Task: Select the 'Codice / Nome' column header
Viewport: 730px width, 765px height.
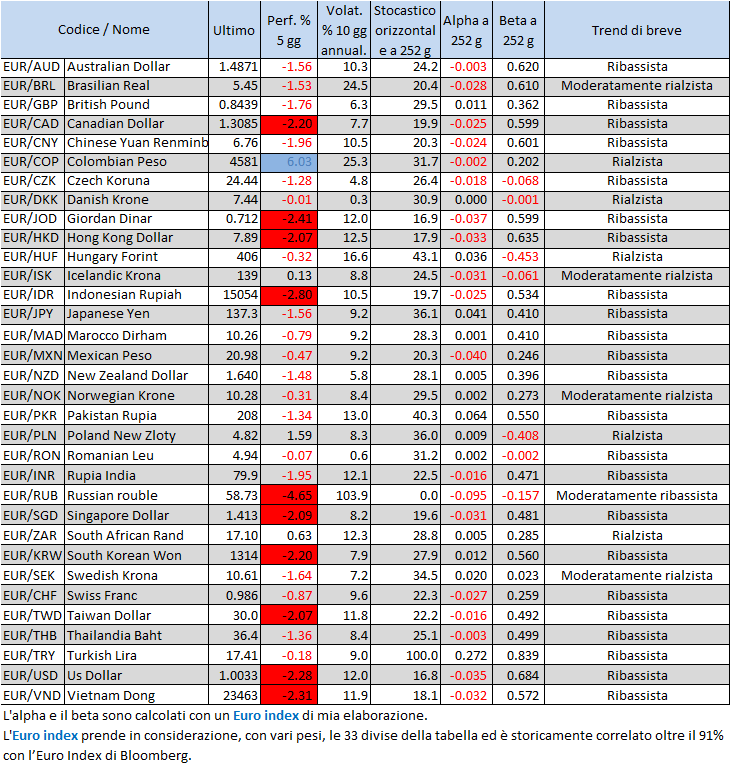Action: pos(104,29)
